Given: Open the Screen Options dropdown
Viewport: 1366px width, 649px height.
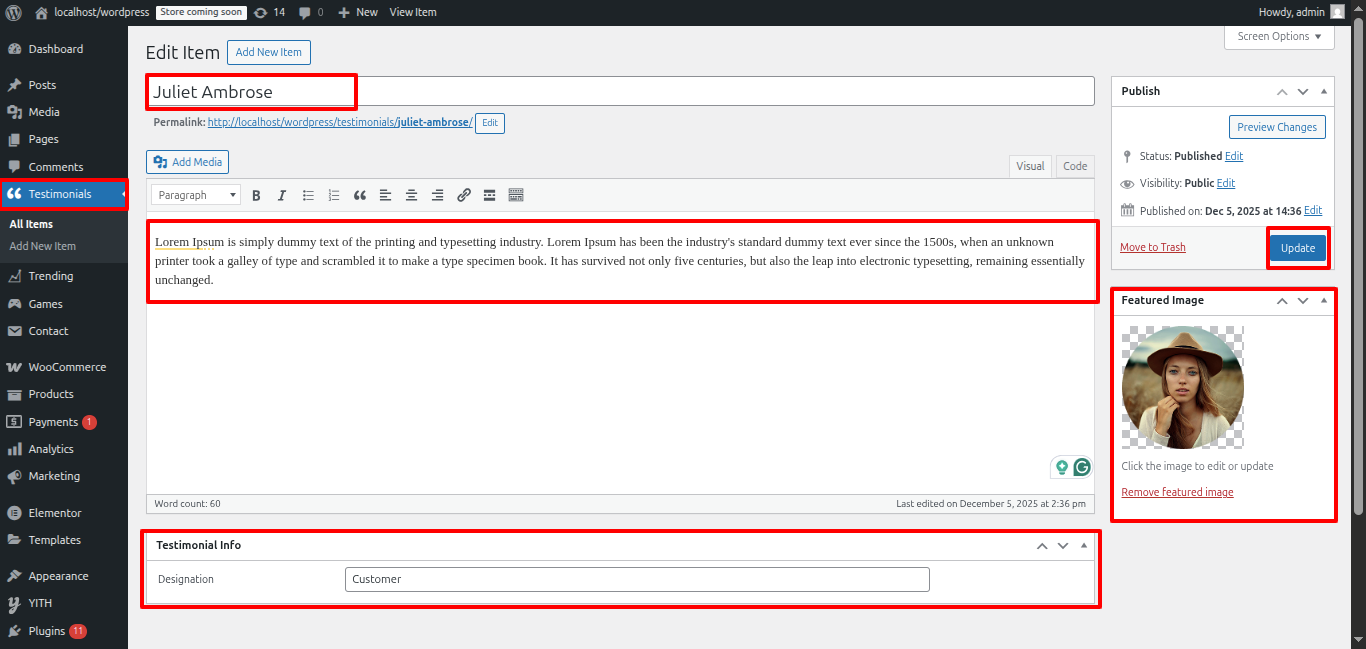Looking at the screenshot, I should point(1279,37).
